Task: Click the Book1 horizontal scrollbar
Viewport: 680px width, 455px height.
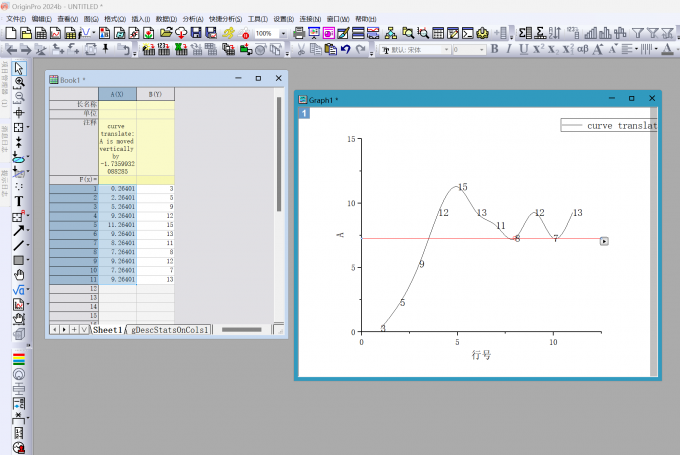Action: tap(242, 330)
